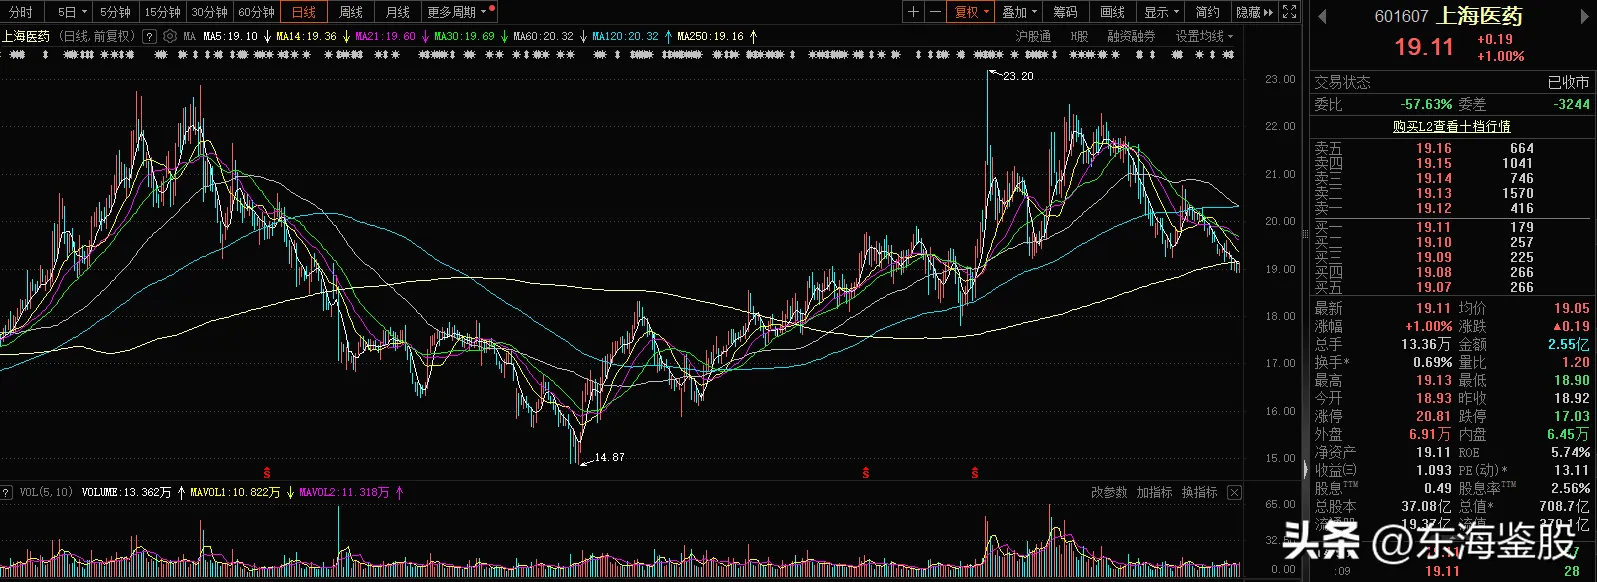The height and width of the screenshot is (582, 1597).
Task: Toggle the H股 overlay
Action: point(1079,36)
